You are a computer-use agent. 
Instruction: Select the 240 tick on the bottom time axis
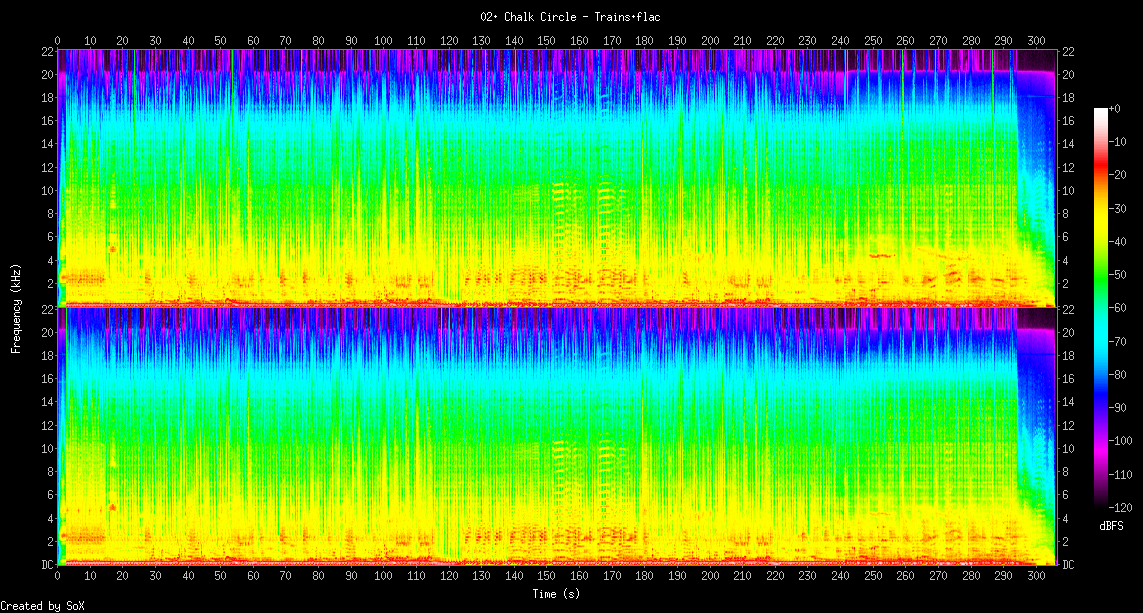coord(840,577)
